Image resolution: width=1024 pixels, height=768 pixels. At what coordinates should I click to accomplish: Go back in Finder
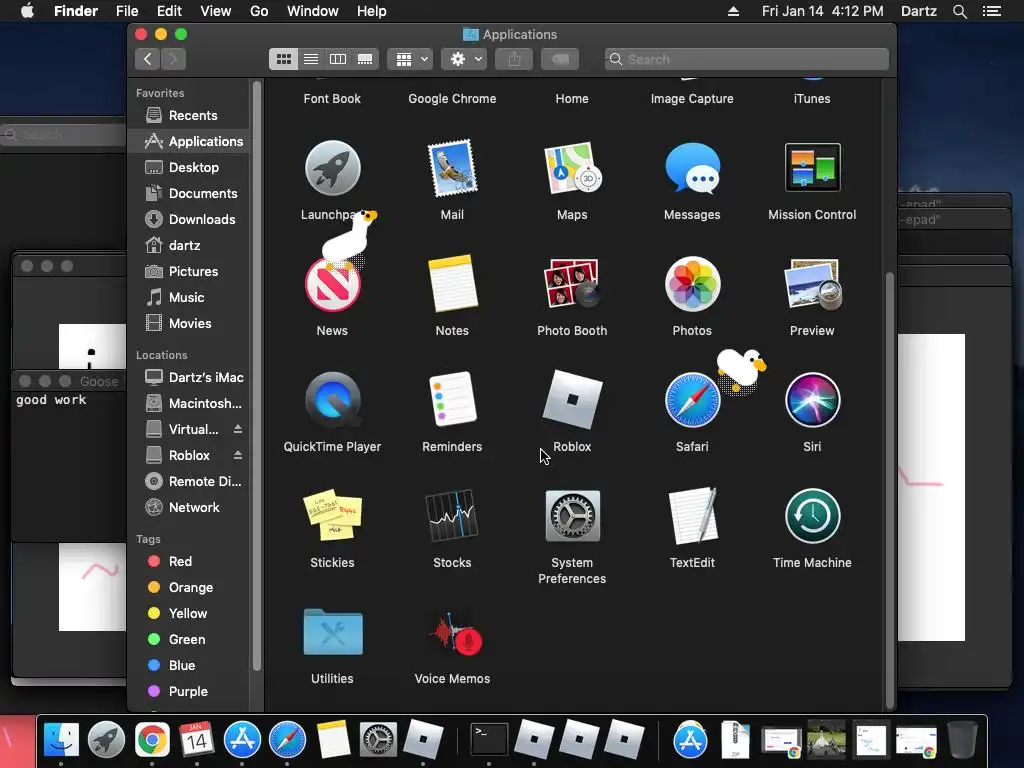(148, 59)
